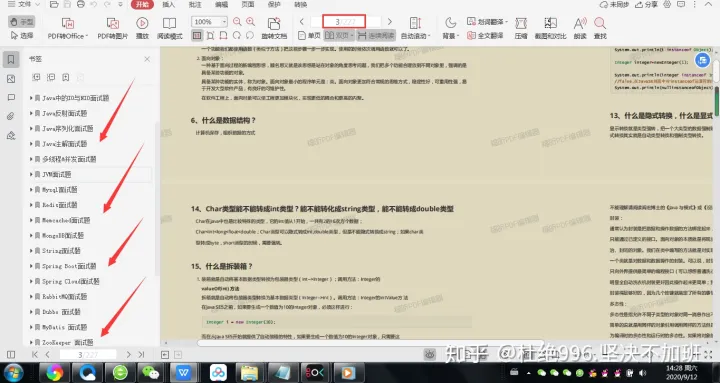The width and height of the screenshot is (720, 383).
Task: Open WeChat from the Windows taskbar
Action: click(x=150, y=372)
